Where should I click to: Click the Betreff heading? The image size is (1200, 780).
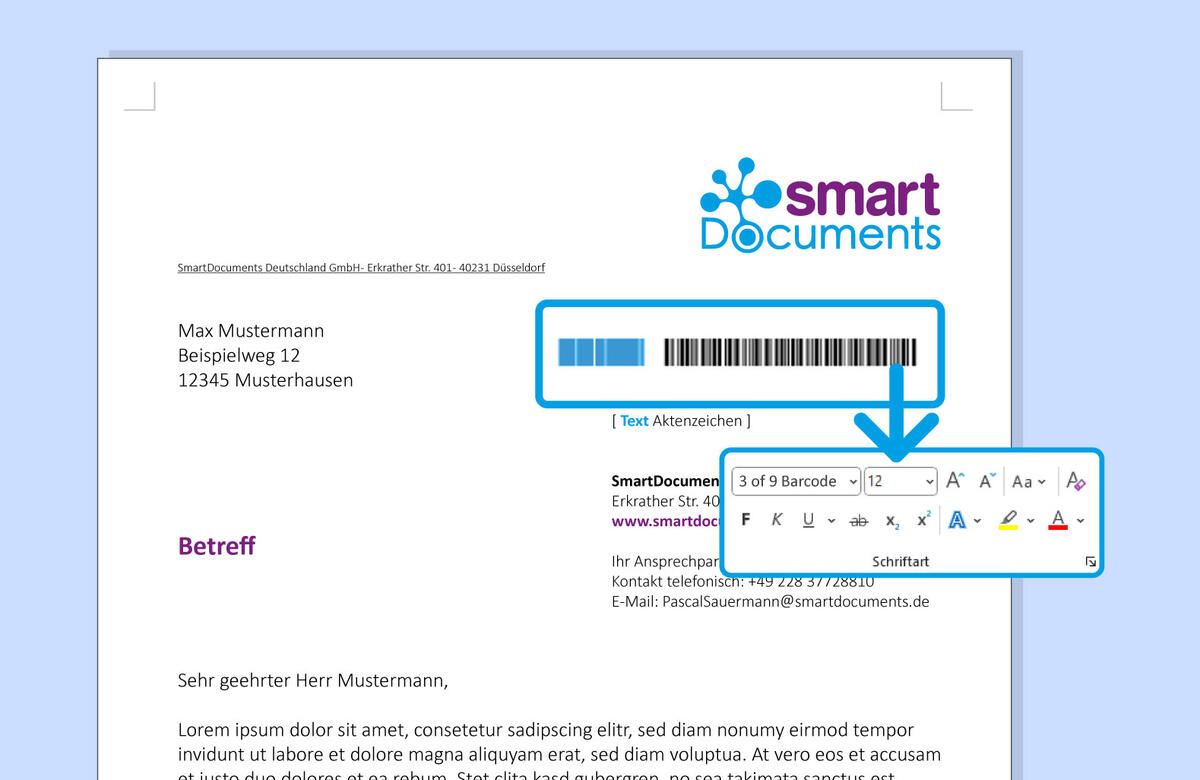coord(216,546)
